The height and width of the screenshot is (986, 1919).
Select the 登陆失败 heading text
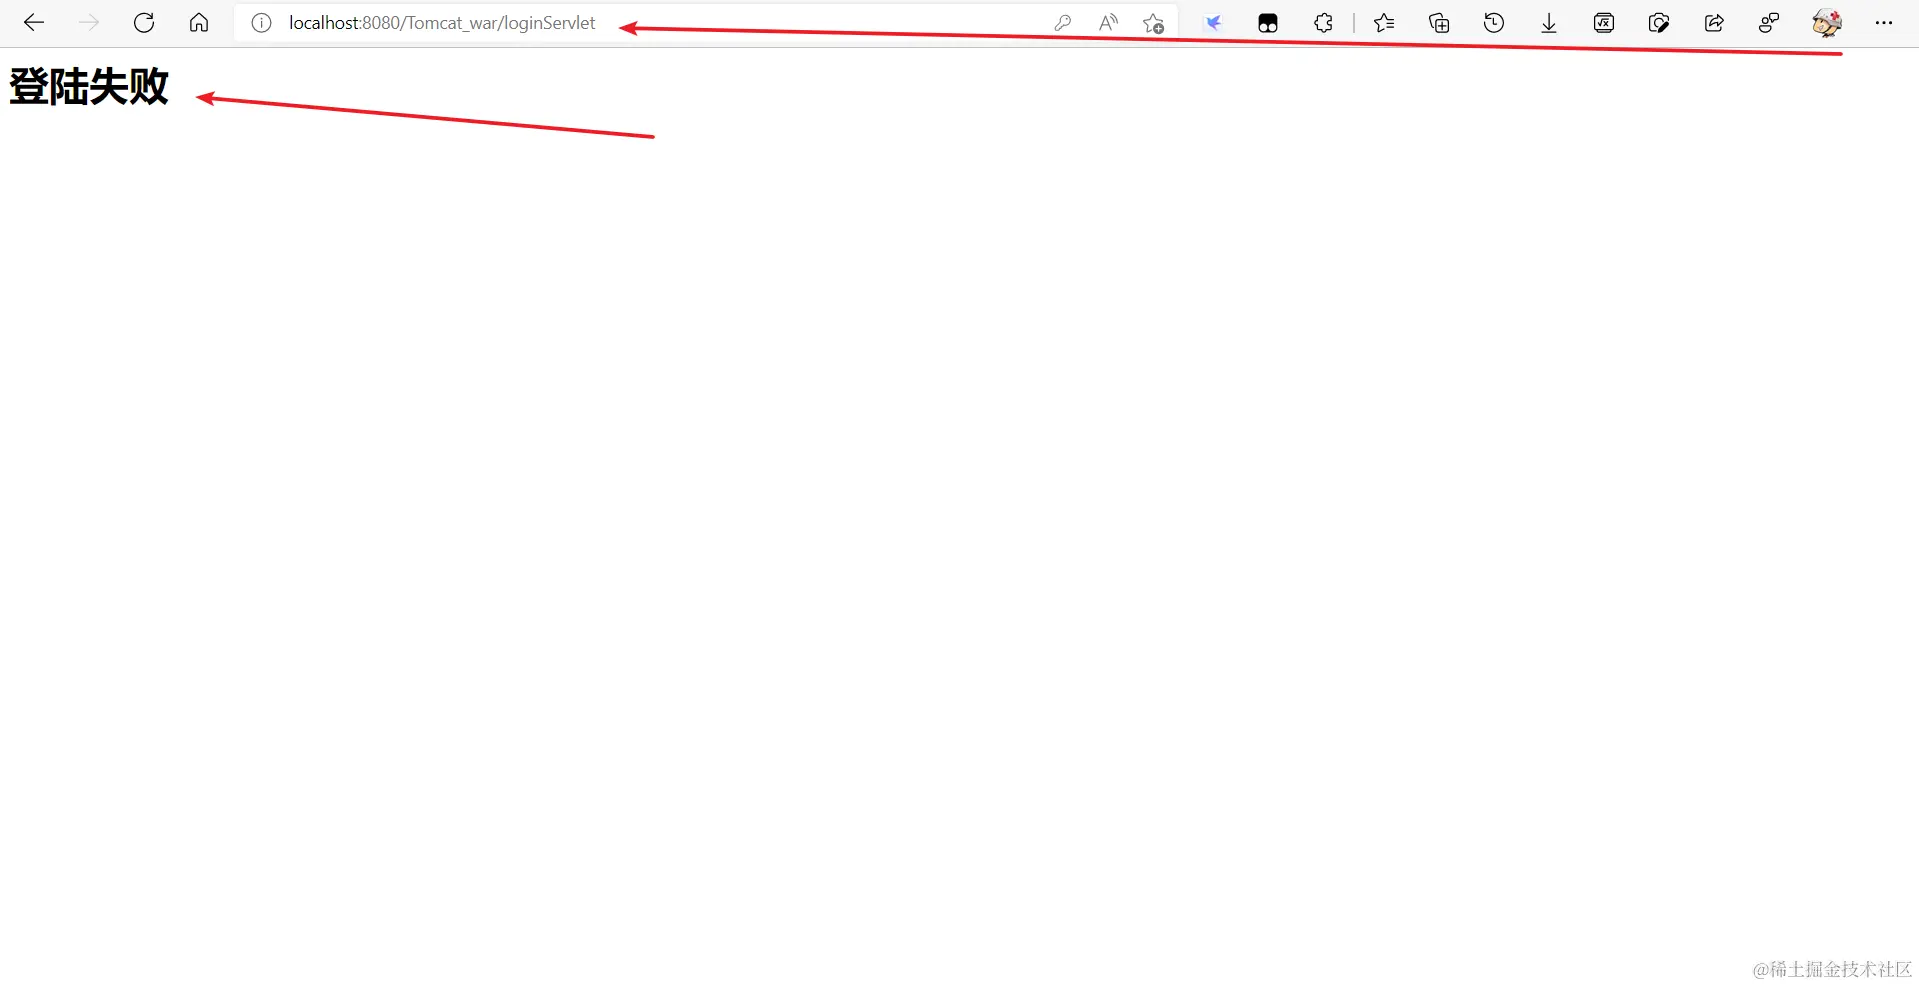point(89,87)
